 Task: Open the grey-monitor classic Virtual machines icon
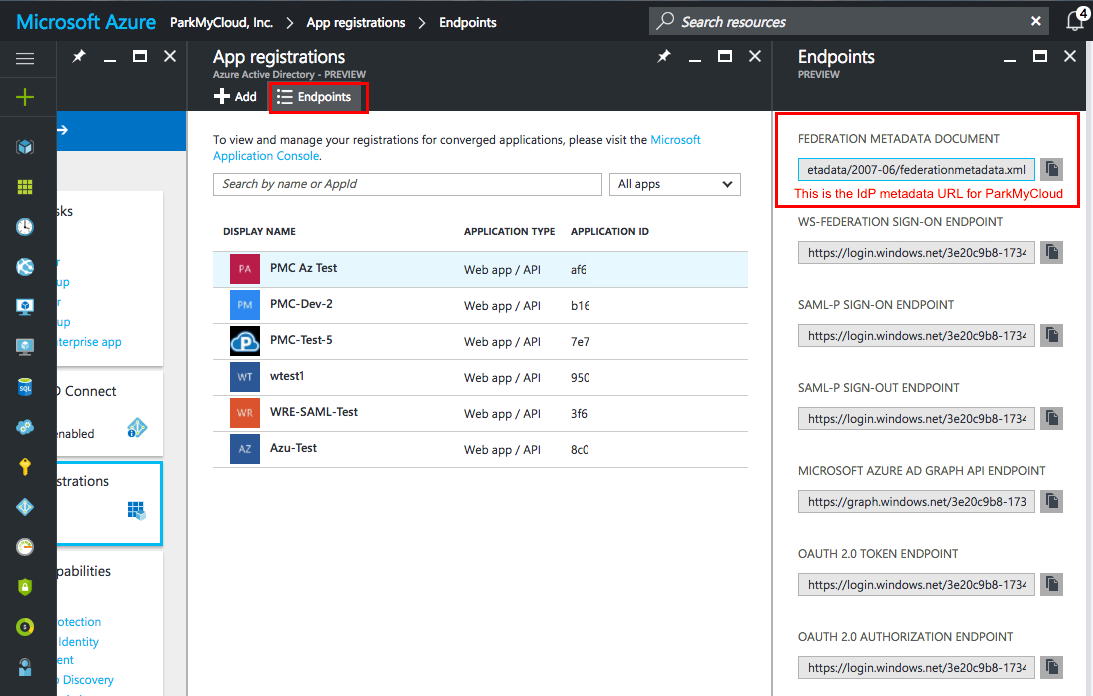click(x=25, y=347)
